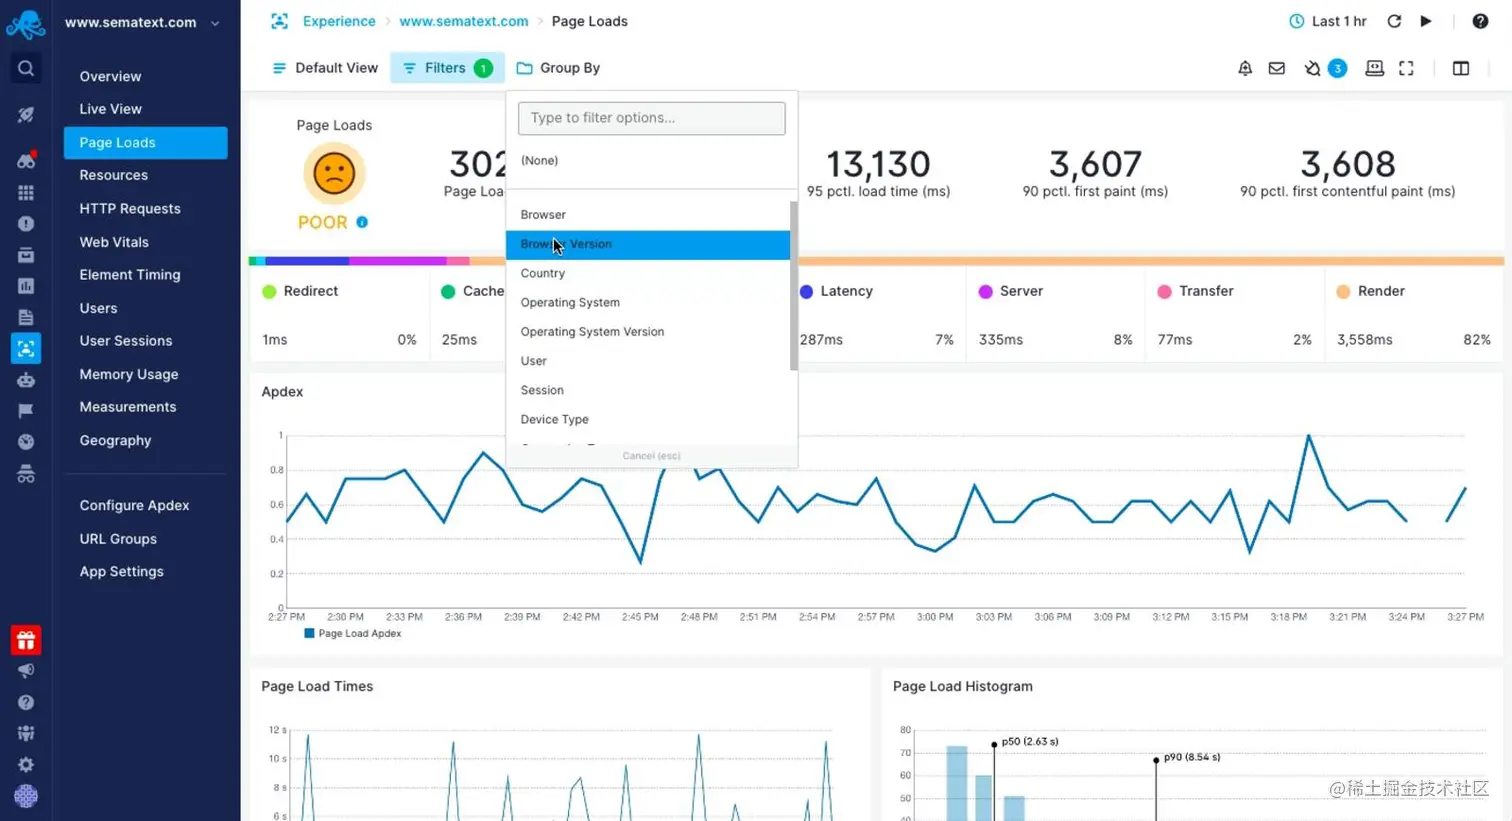This screenshot has width=1512, height=821.
Task: Click the add-alert bell icon
Action: (x=1245, y=68)
